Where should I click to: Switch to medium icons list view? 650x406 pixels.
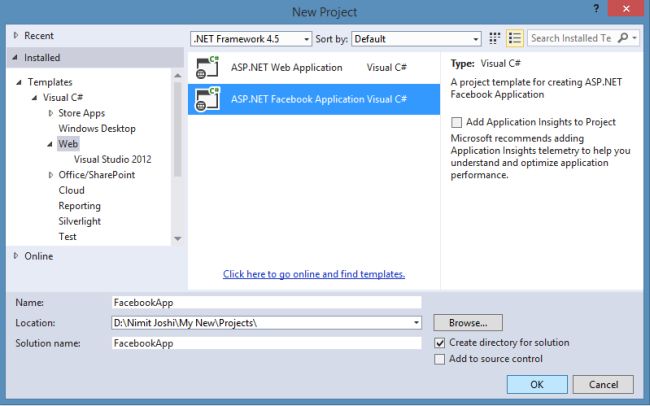[x=514, y=39]
